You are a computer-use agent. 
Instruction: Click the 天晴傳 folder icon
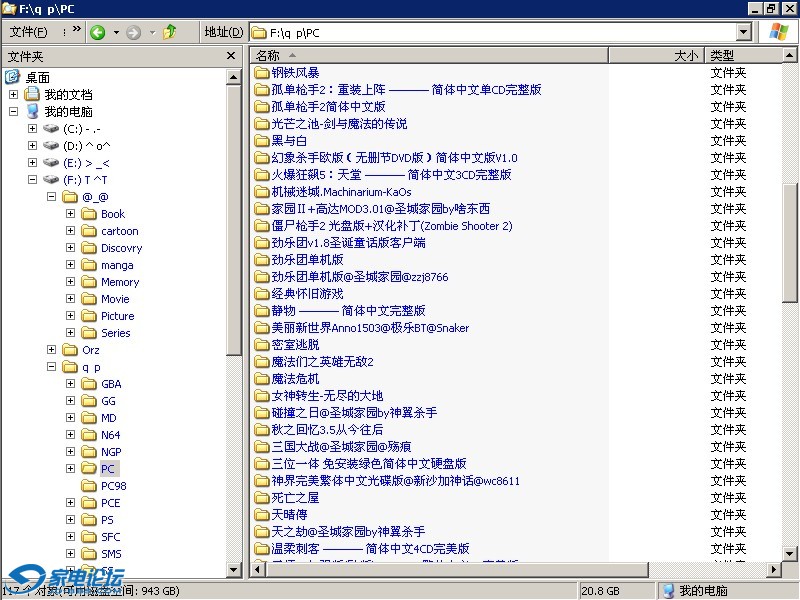point(262,514)
